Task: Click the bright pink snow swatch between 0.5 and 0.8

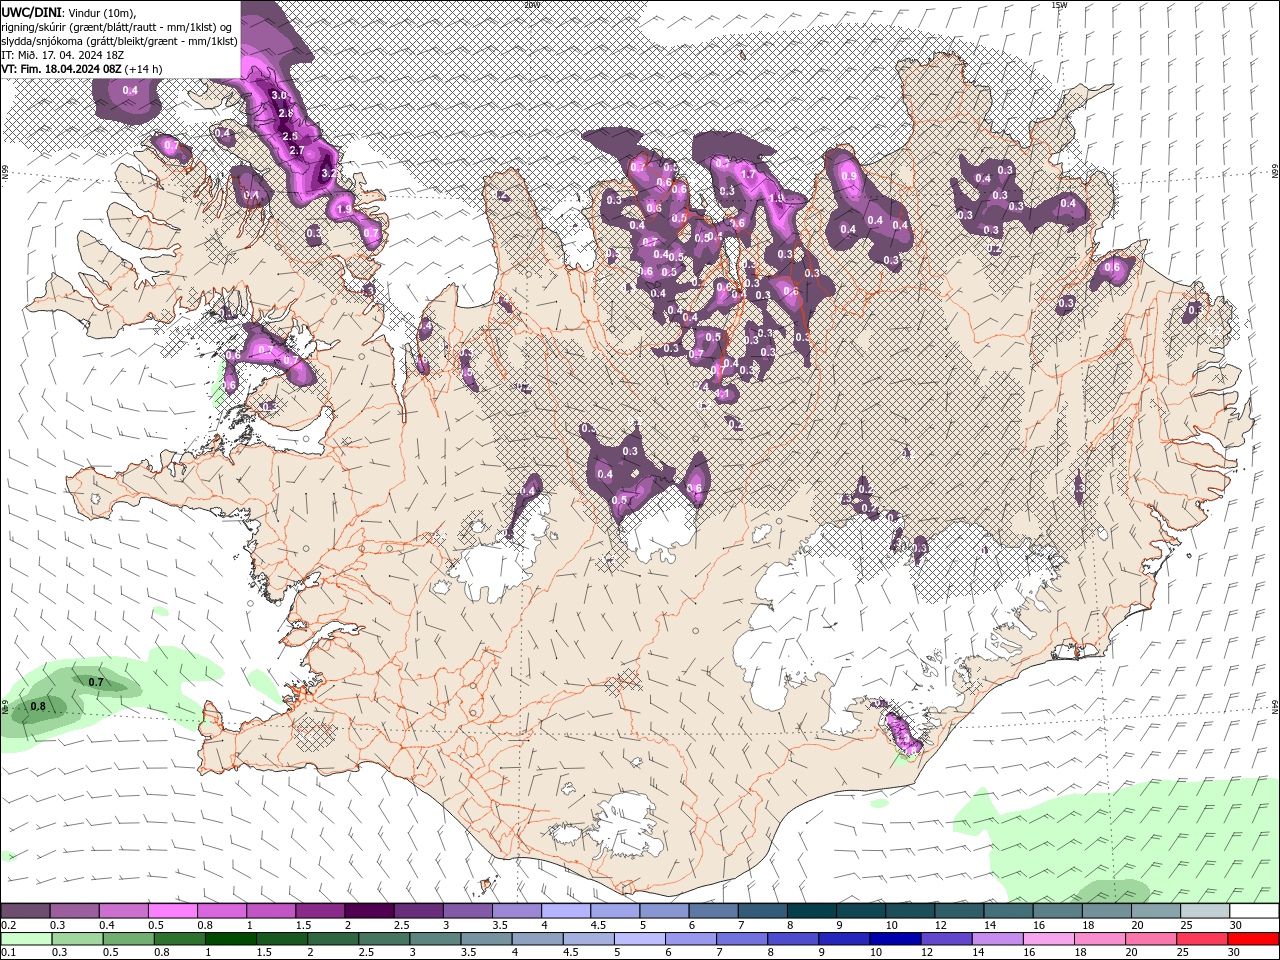Action: pos(172,911)
